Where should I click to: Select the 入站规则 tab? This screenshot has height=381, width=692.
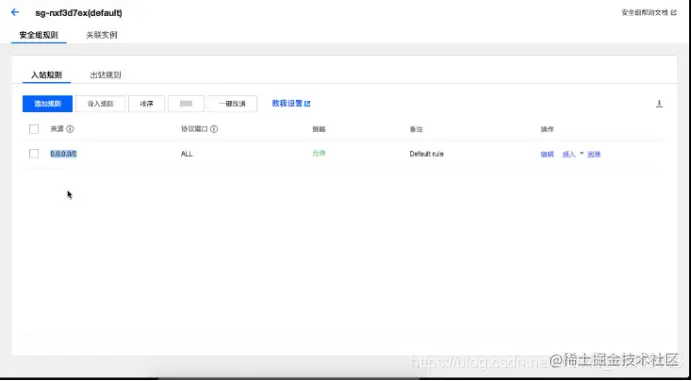point(46,75)
